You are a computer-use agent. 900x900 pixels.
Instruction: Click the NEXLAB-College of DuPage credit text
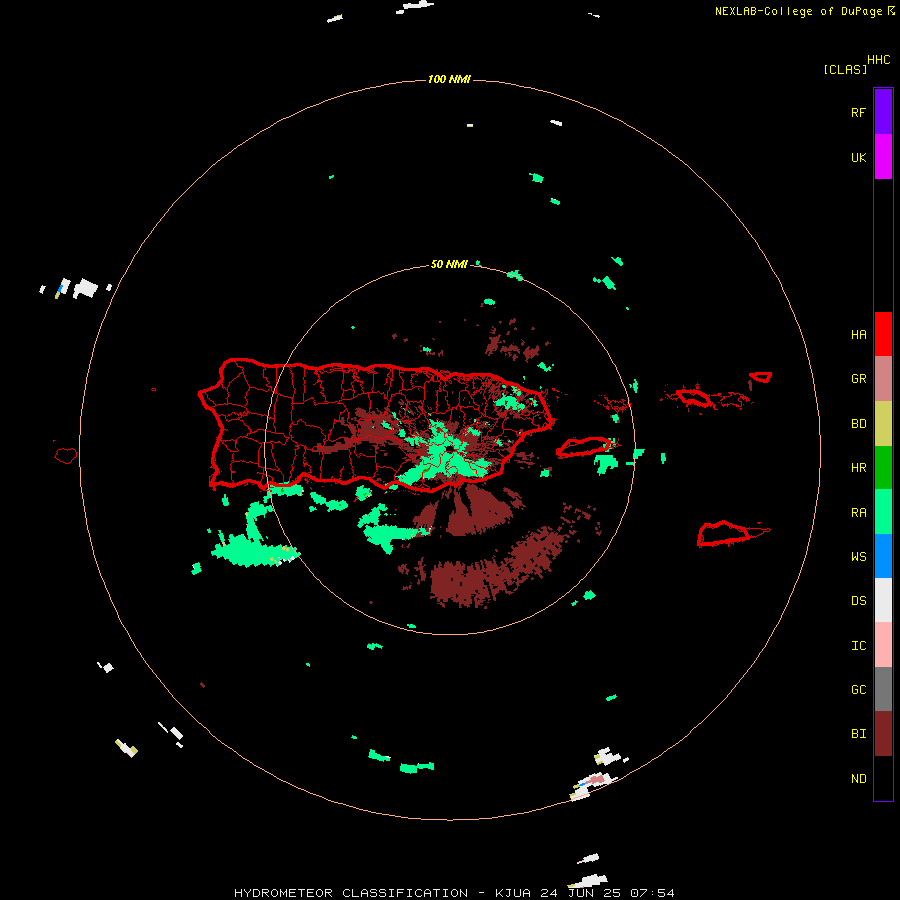798,11
